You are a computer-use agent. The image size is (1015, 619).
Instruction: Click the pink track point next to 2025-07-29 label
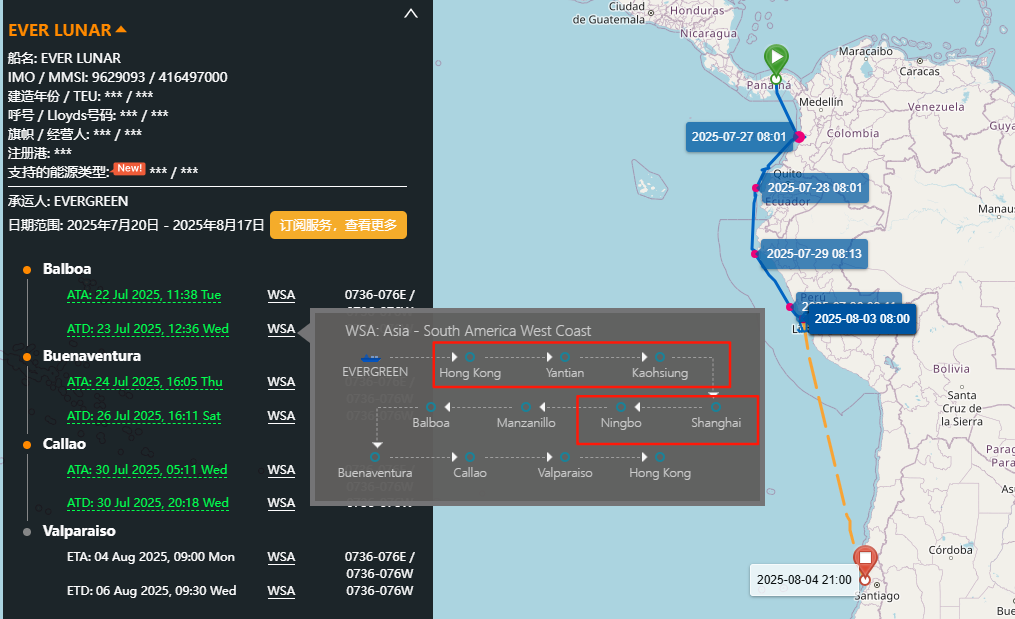755,254
